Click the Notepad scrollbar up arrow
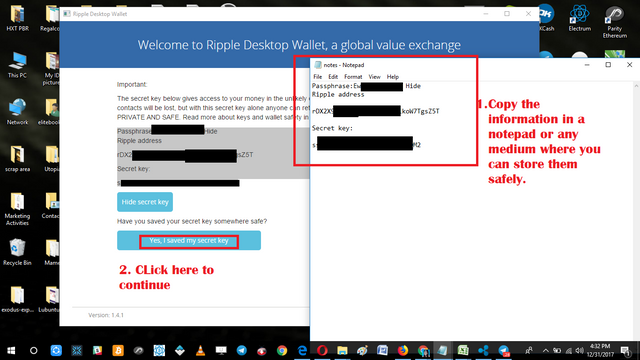This screenshot has width=640, height=360. click(x=636, y=86)
